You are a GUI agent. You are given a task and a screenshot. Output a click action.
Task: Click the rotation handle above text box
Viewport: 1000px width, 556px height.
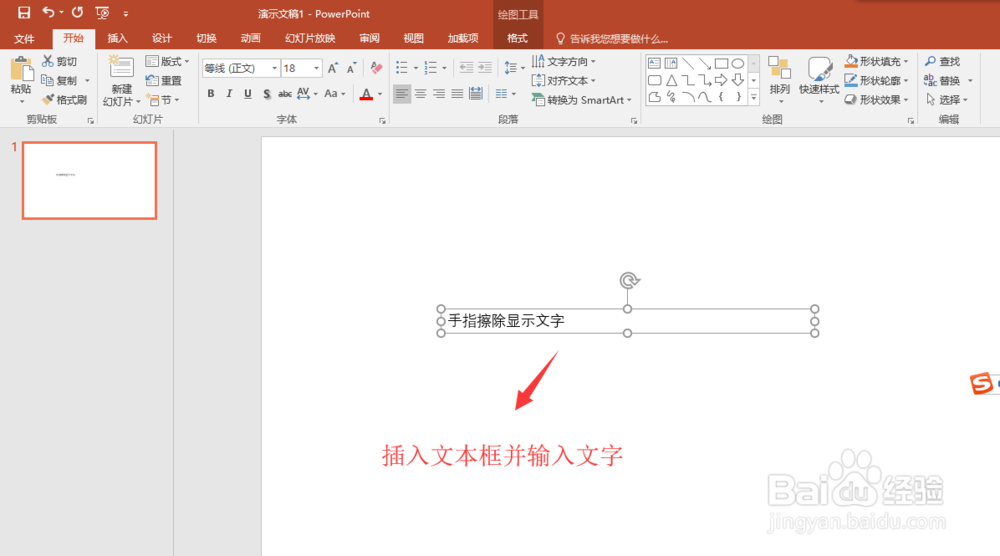click(x=629, y=280)
